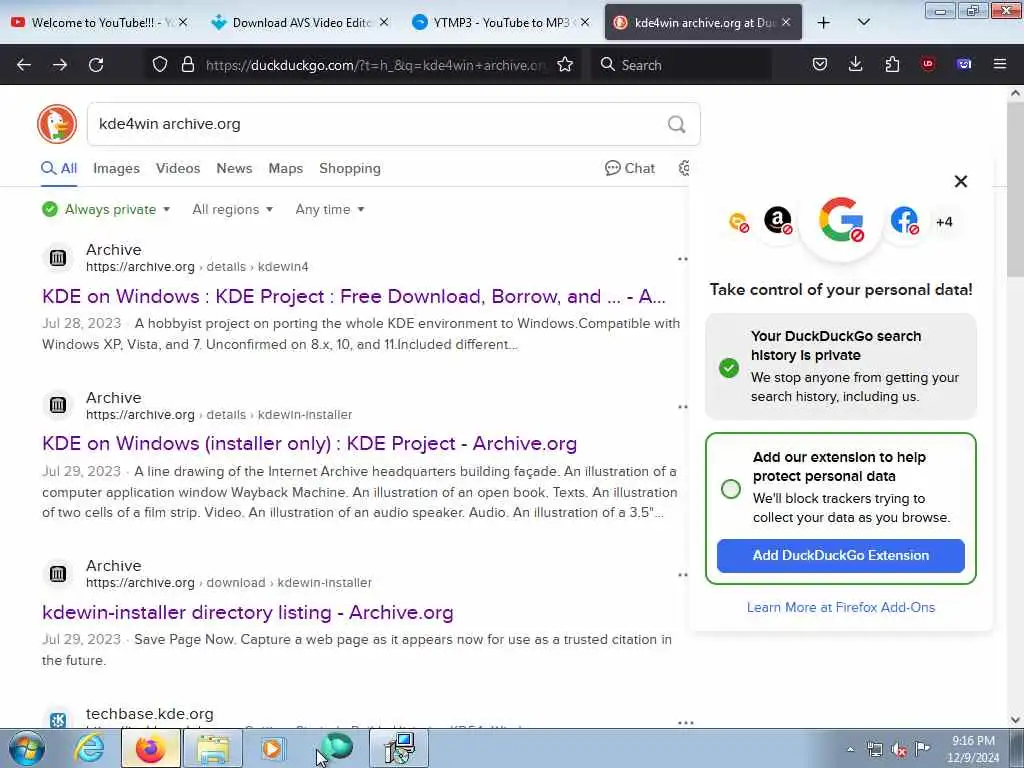Go back with the browser back arrow

[x=24, y=65]
